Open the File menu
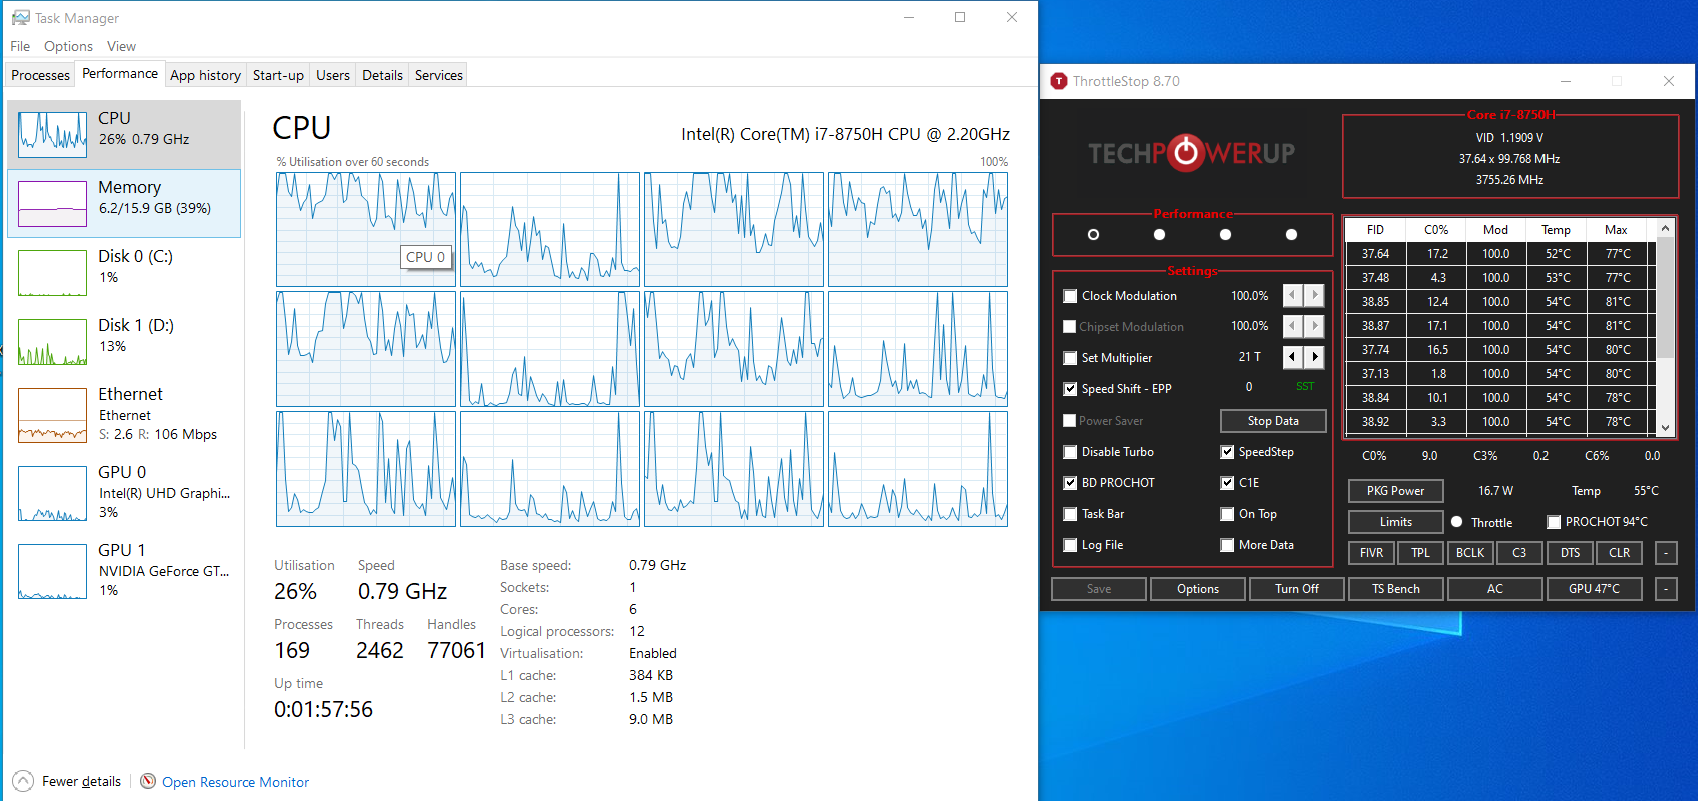Viewport: 1698px width, 801px height. tap(20, 46)
